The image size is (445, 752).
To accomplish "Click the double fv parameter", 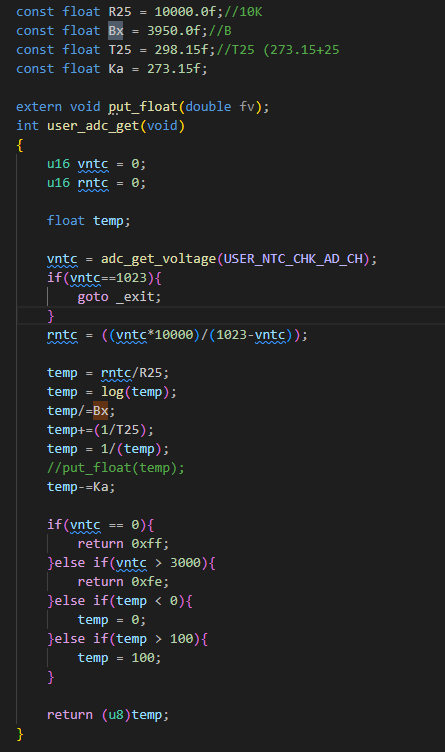I will (x=220, y=106).
